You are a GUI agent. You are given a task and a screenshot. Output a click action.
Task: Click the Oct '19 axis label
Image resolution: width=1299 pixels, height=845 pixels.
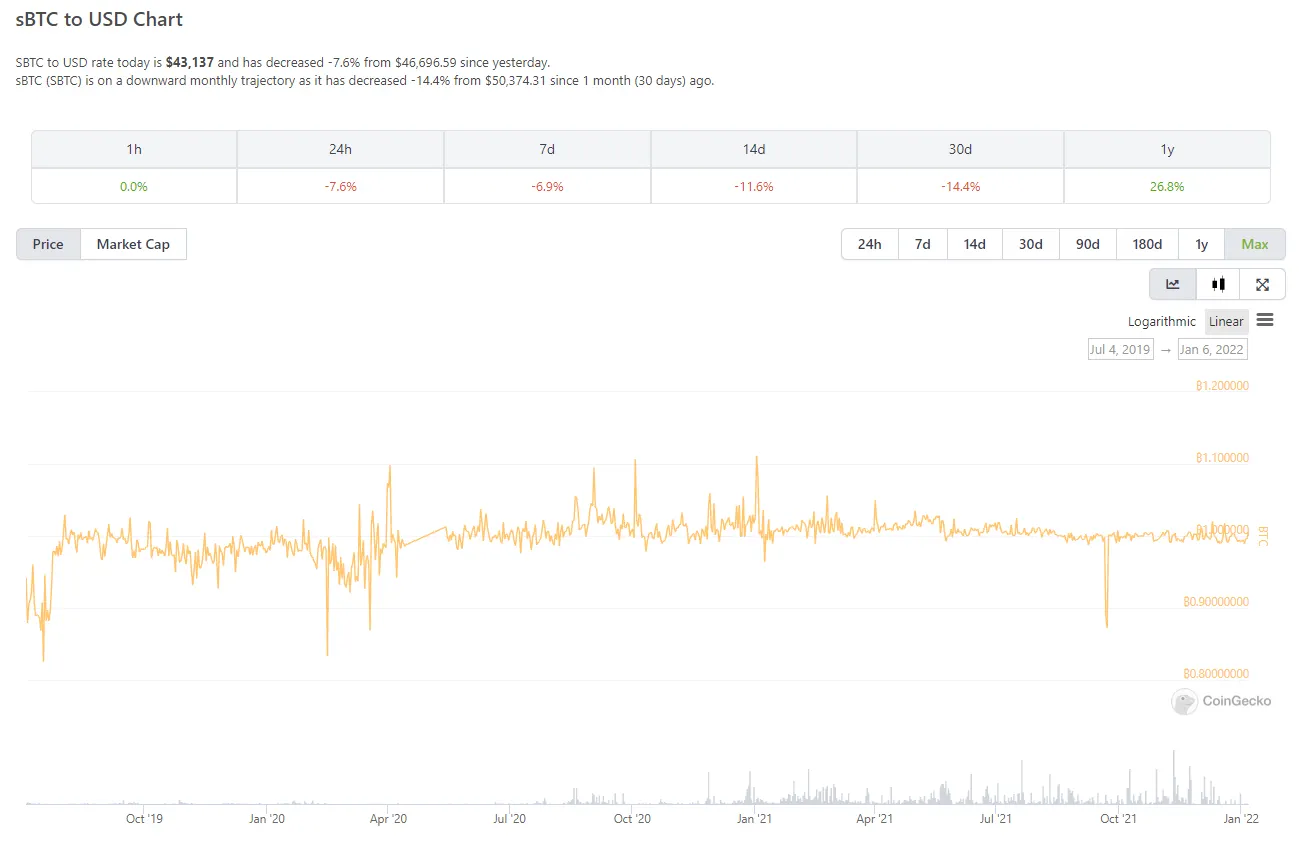144,819
